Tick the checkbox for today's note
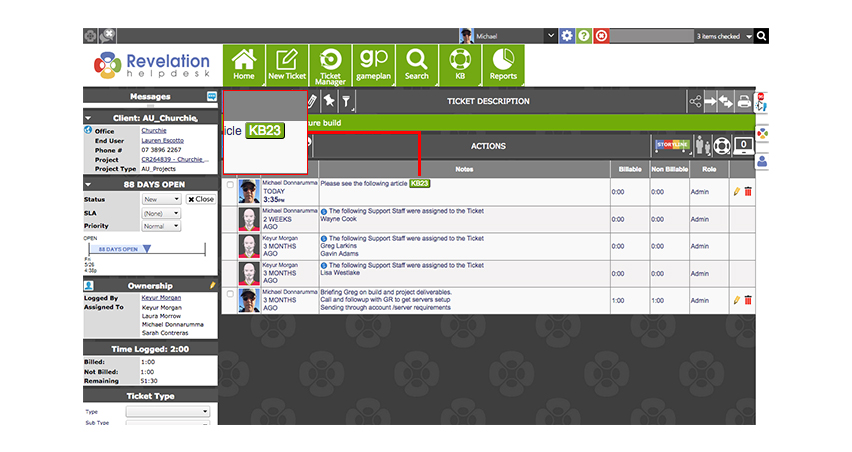The height and width of the screenshot is (452, 852). click(x=230, y=185)
